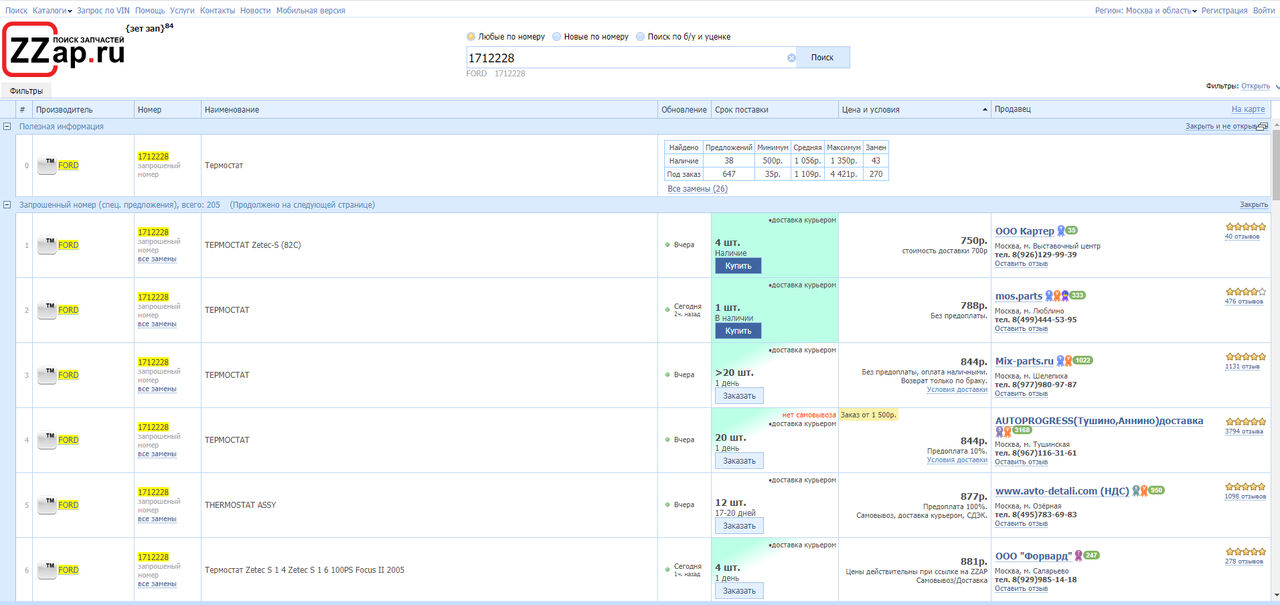Screen dimensions: 1280x605
Task: Click award ribbons beside mos.parts seller
Action: point(1058,295)
